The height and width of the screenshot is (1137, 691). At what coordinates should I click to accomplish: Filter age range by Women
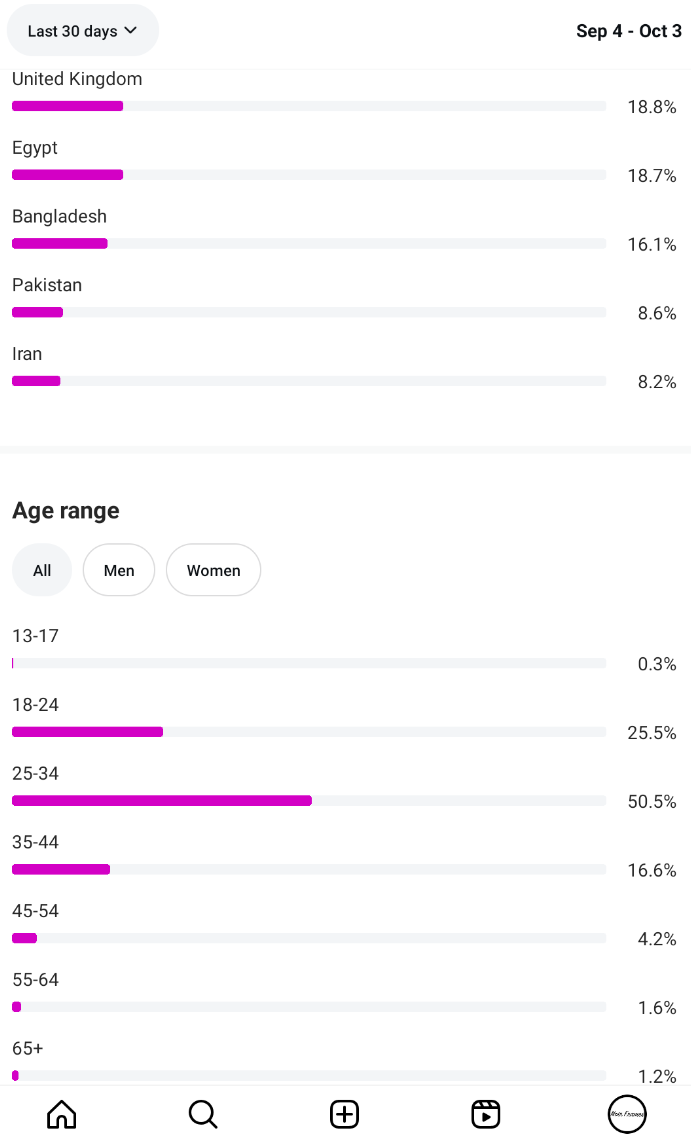click(x=213, y=570)
